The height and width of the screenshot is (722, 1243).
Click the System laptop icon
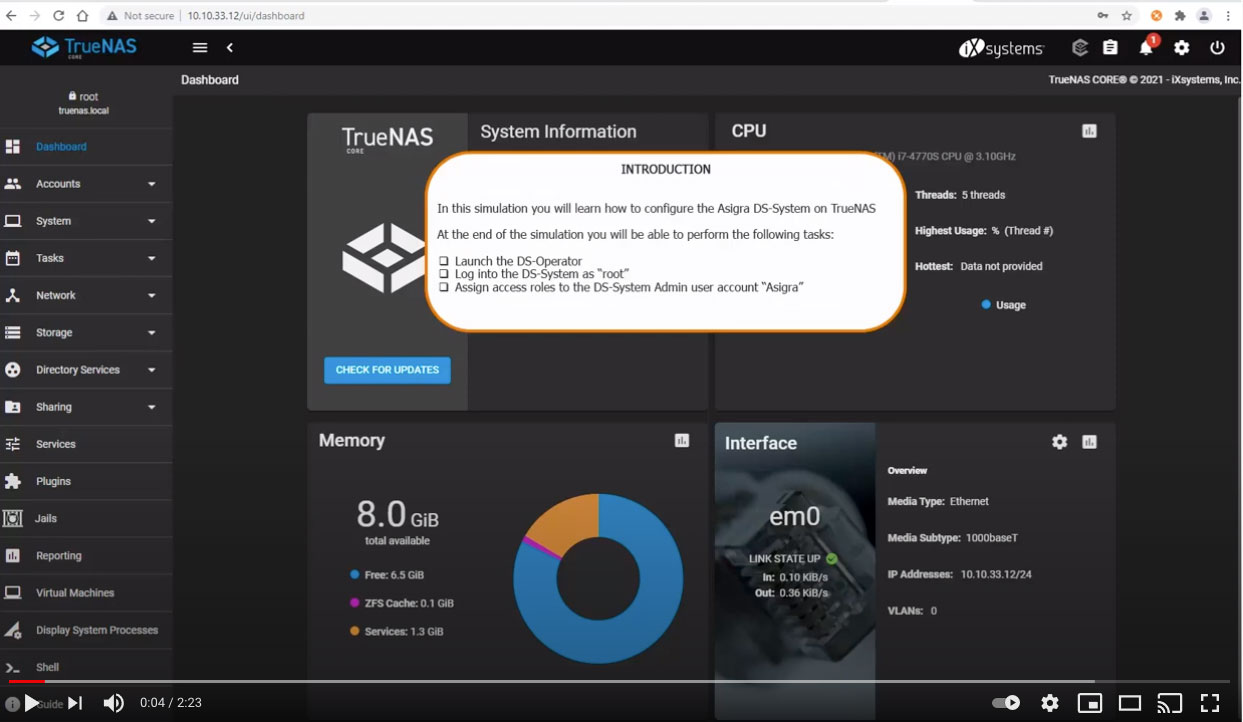tap(13, 221)
